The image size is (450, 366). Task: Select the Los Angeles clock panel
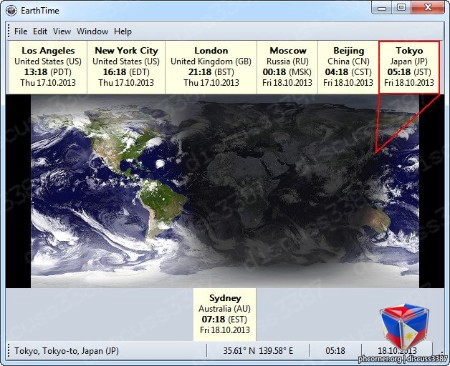click(x=48, y=67)
